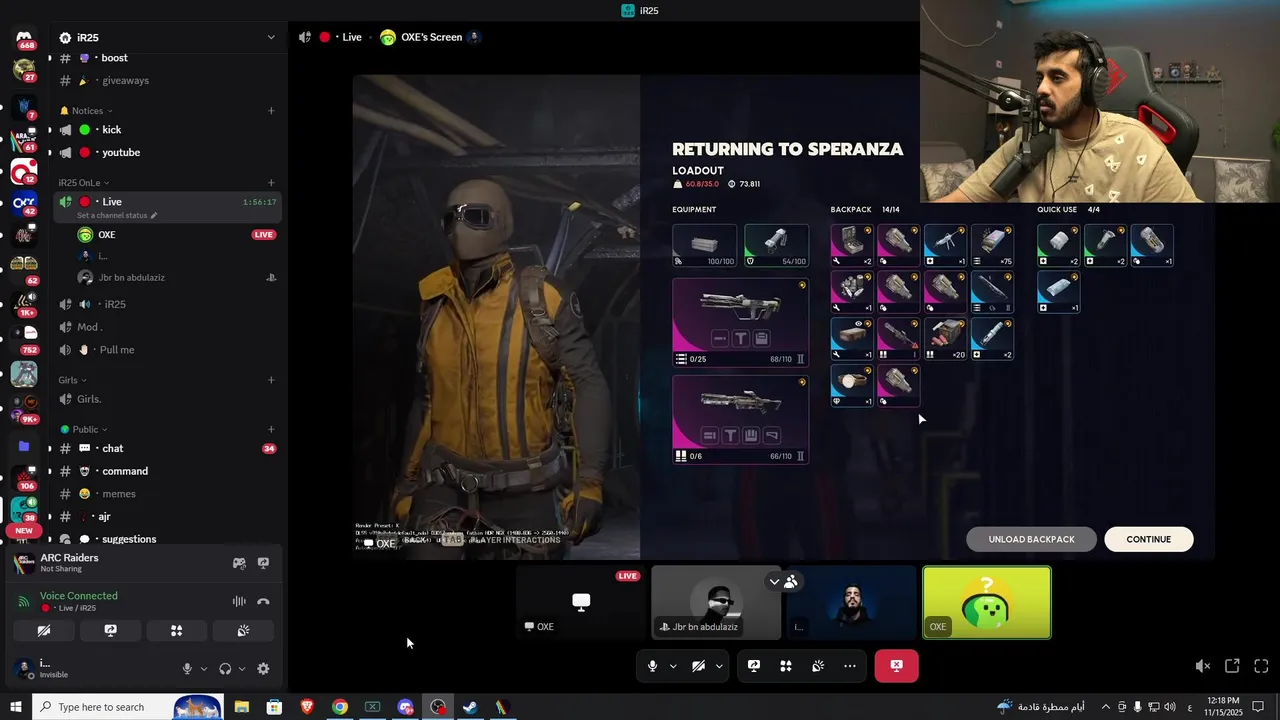
Task: Open the chat text channel
Action: pyautogui.click(x=167, y=449)
